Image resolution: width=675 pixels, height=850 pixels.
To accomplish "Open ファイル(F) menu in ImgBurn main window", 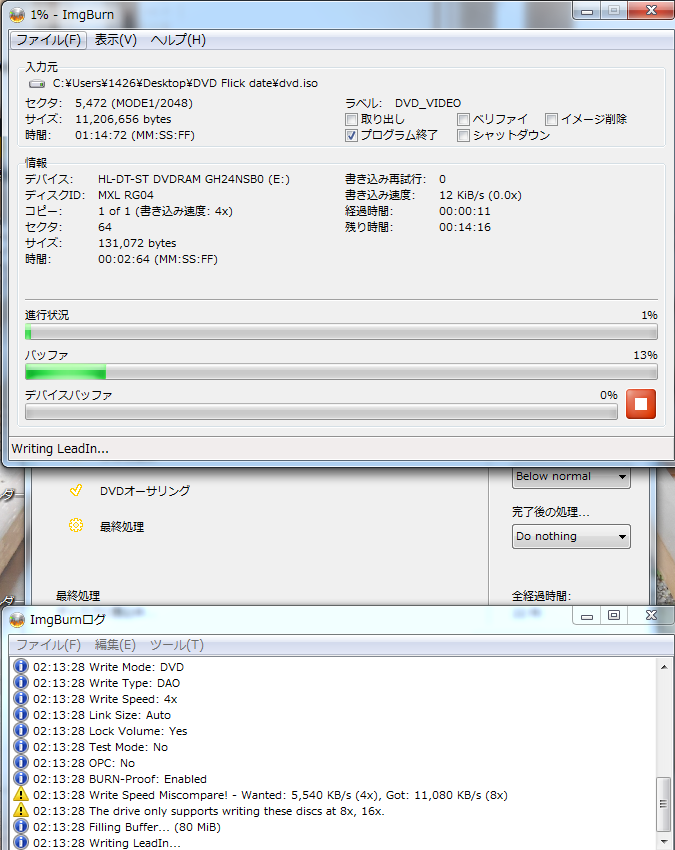I will 48,40.
